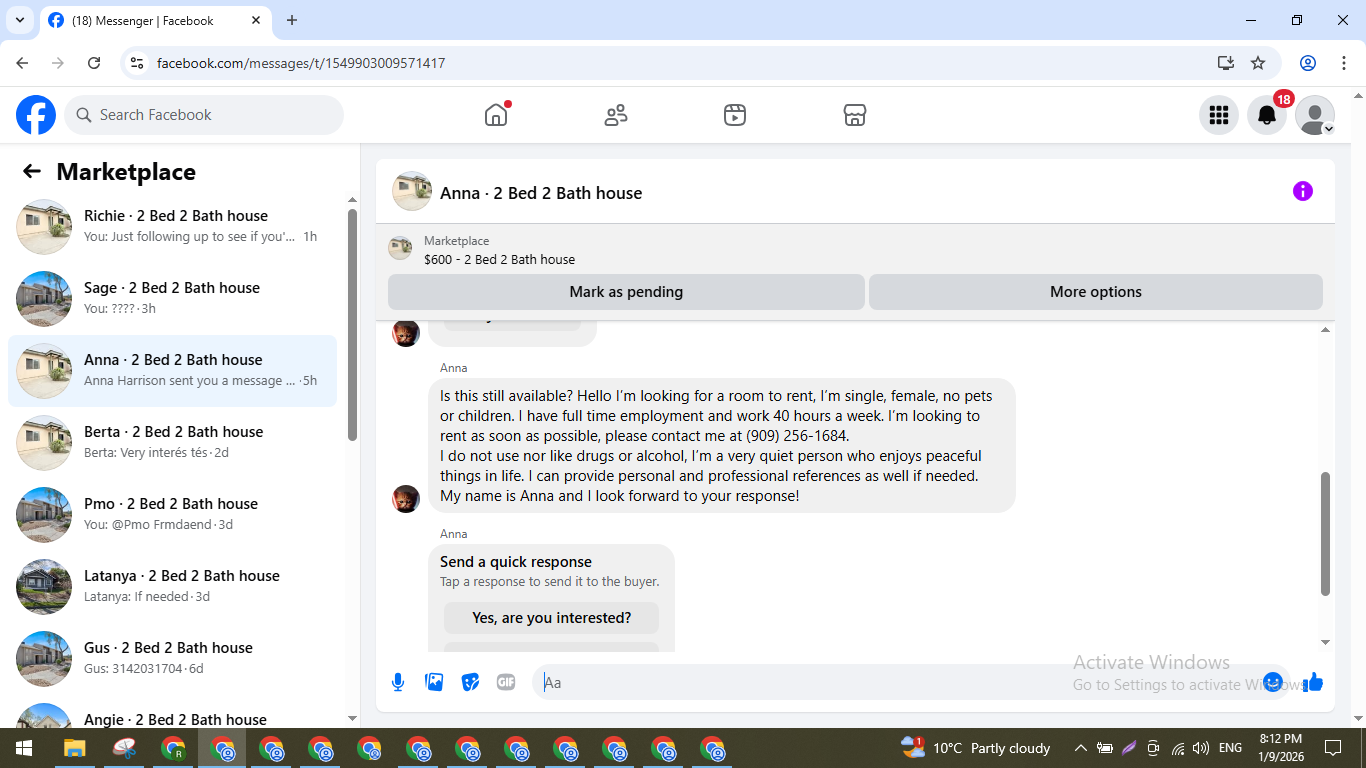Viewport: 1366px width, 768px height.
Task: Click the chat messages scrollbar thumb
Action: [x=1326, y=534]
